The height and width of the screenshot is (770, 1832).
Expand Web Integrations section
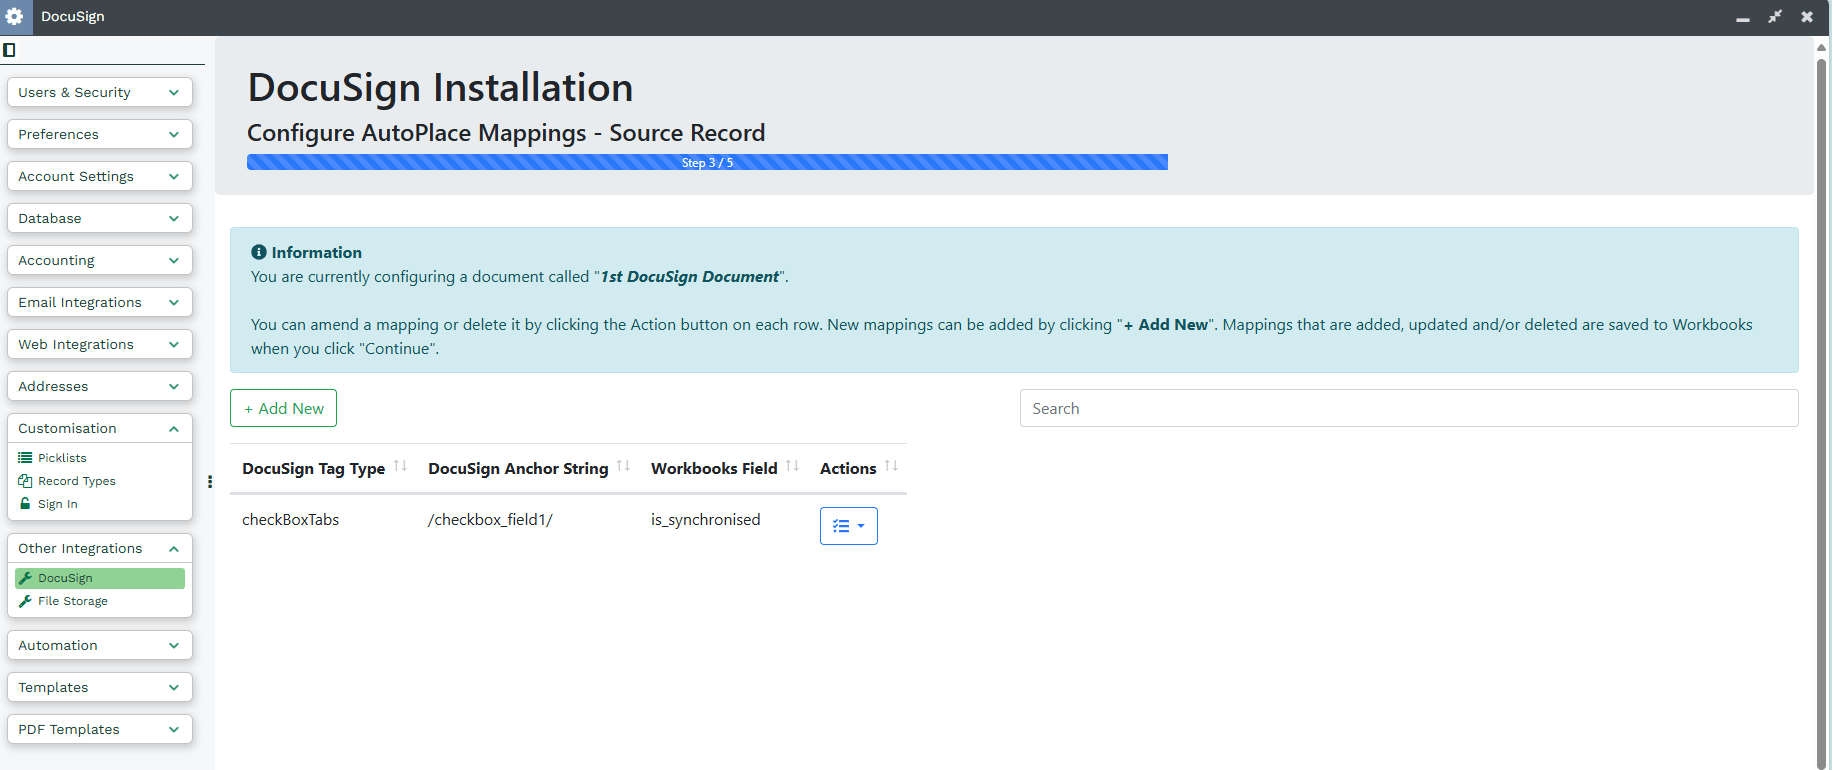click(100, 344)
